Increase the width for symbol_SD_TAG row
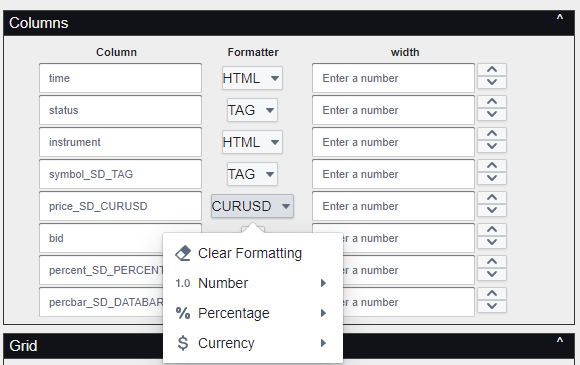The width and height of the screenshot is (580, 365). click(x=492, y=166)
